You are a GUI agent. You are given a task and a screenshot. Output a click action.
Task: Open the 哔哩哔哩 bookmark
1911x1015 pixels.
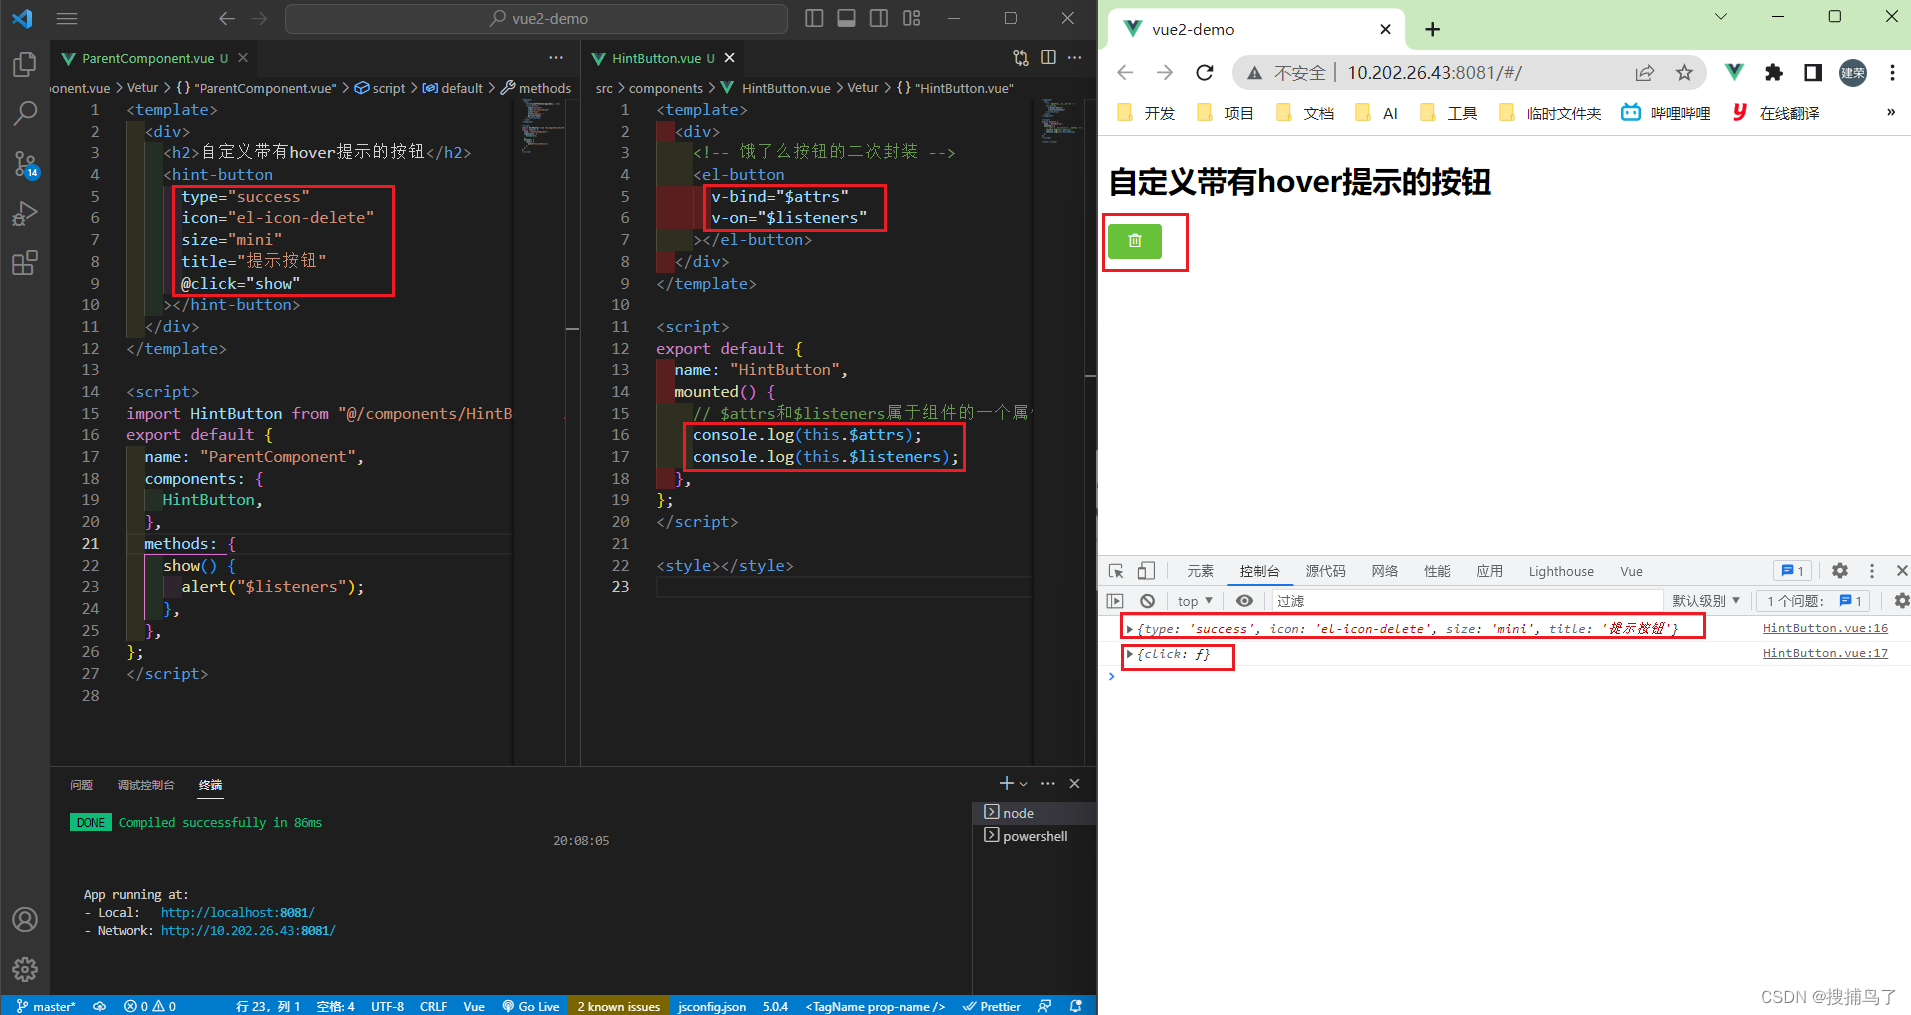[x=1666, y=113]
